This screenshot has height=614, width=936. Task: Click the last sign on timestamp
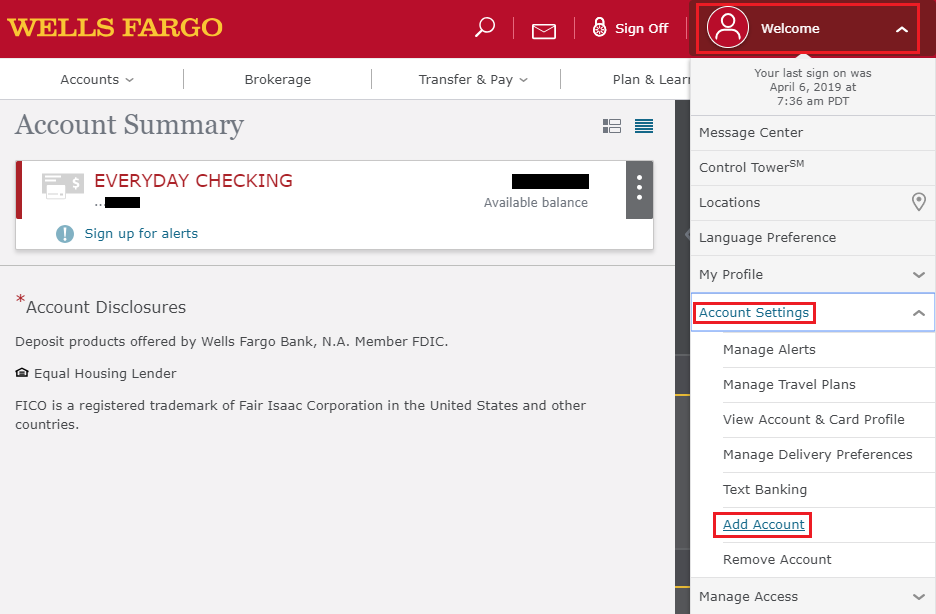[x=812, y=87]
